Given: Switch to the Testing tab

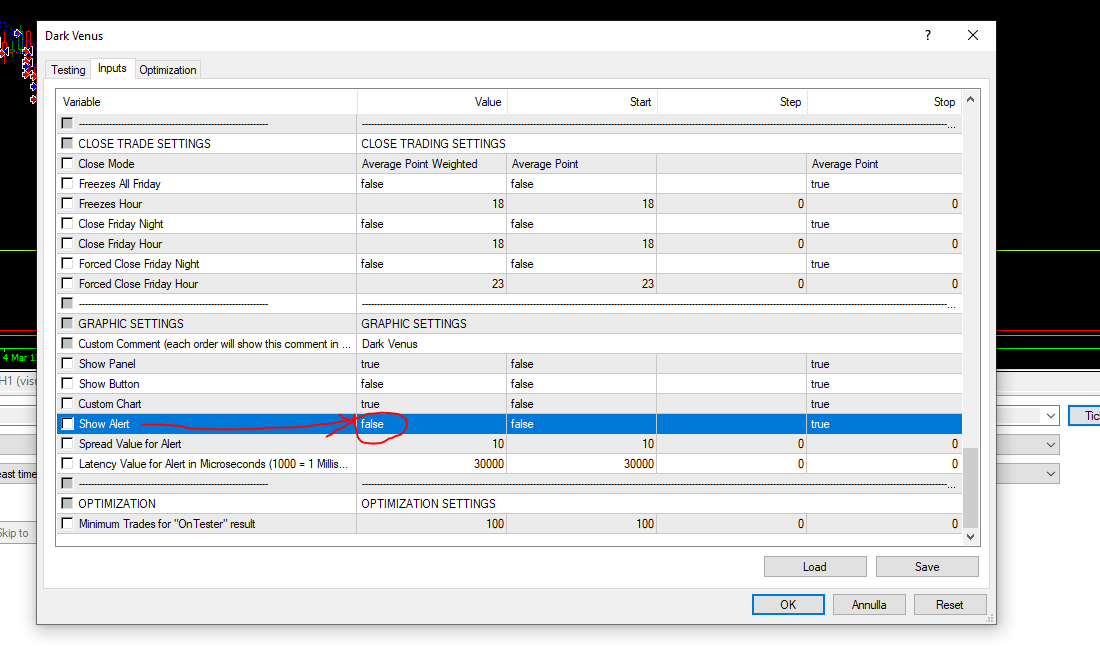Looking at the screenshot, I should coord(68,69).
